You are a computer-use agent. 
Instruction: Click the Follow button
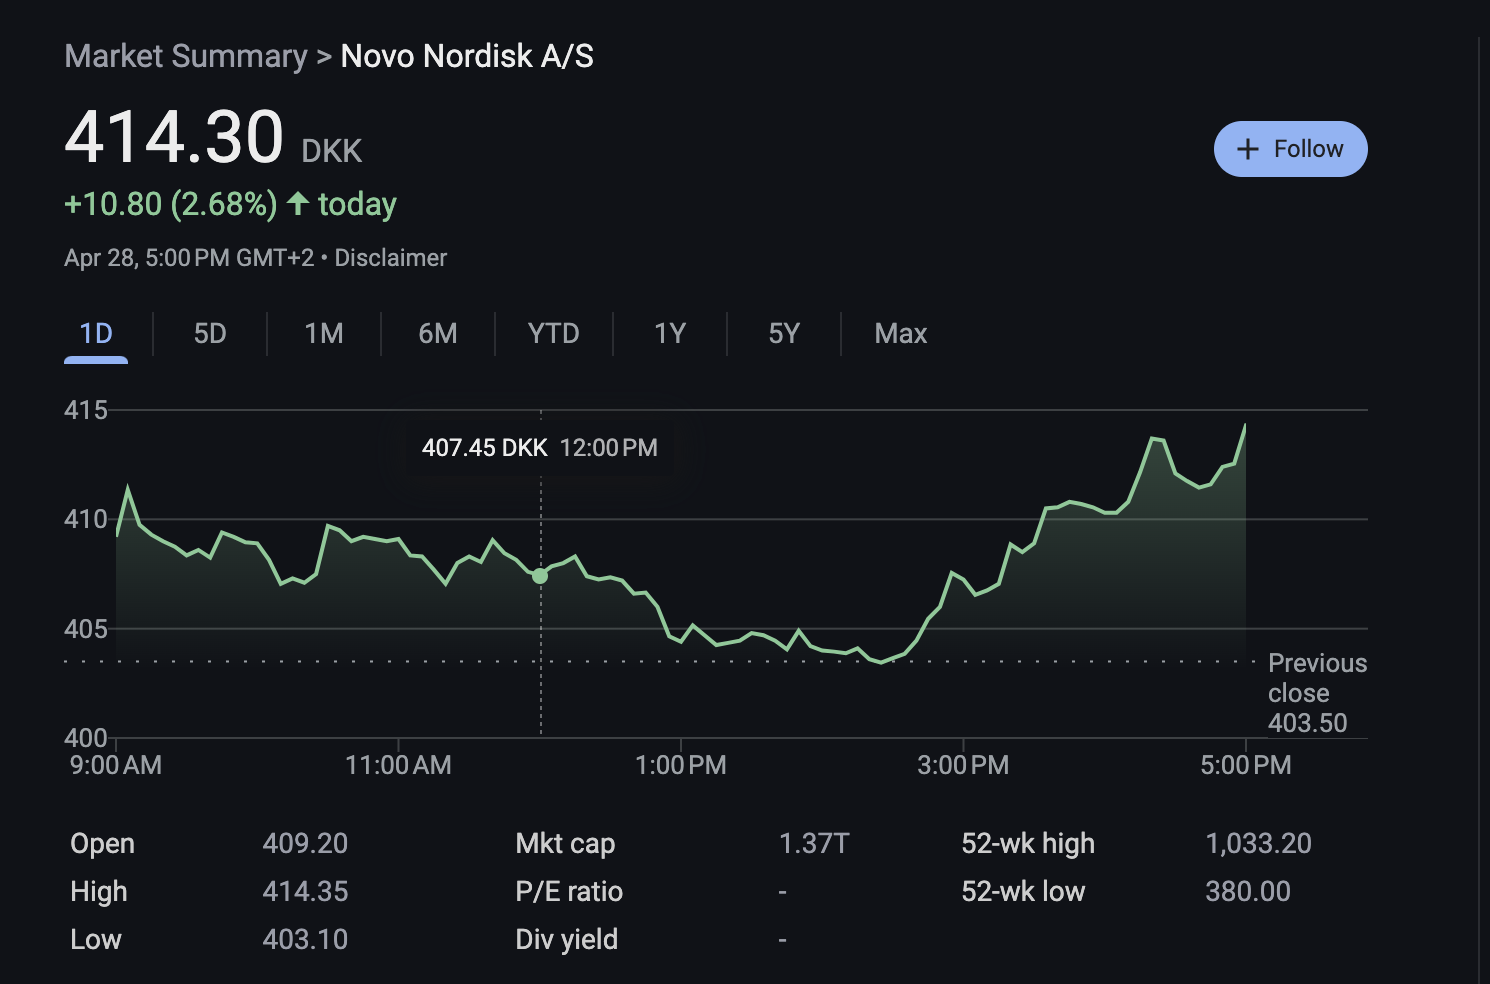click(1290, 149)
